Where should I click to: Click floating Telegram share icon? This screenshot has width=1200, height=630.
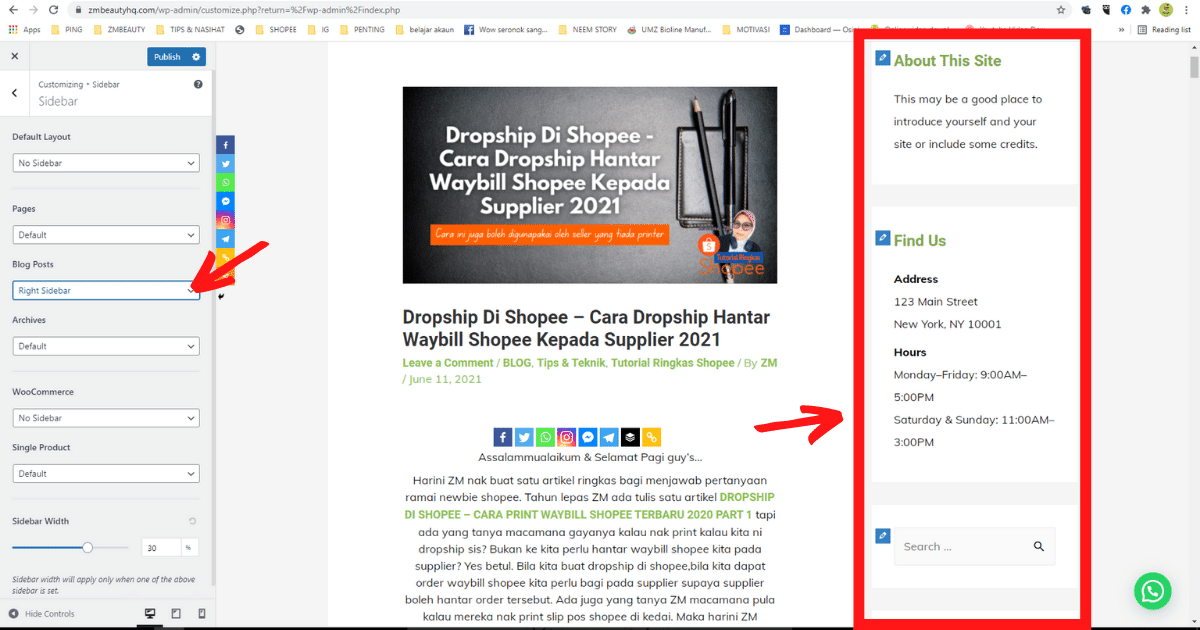[x=226, y=239]
